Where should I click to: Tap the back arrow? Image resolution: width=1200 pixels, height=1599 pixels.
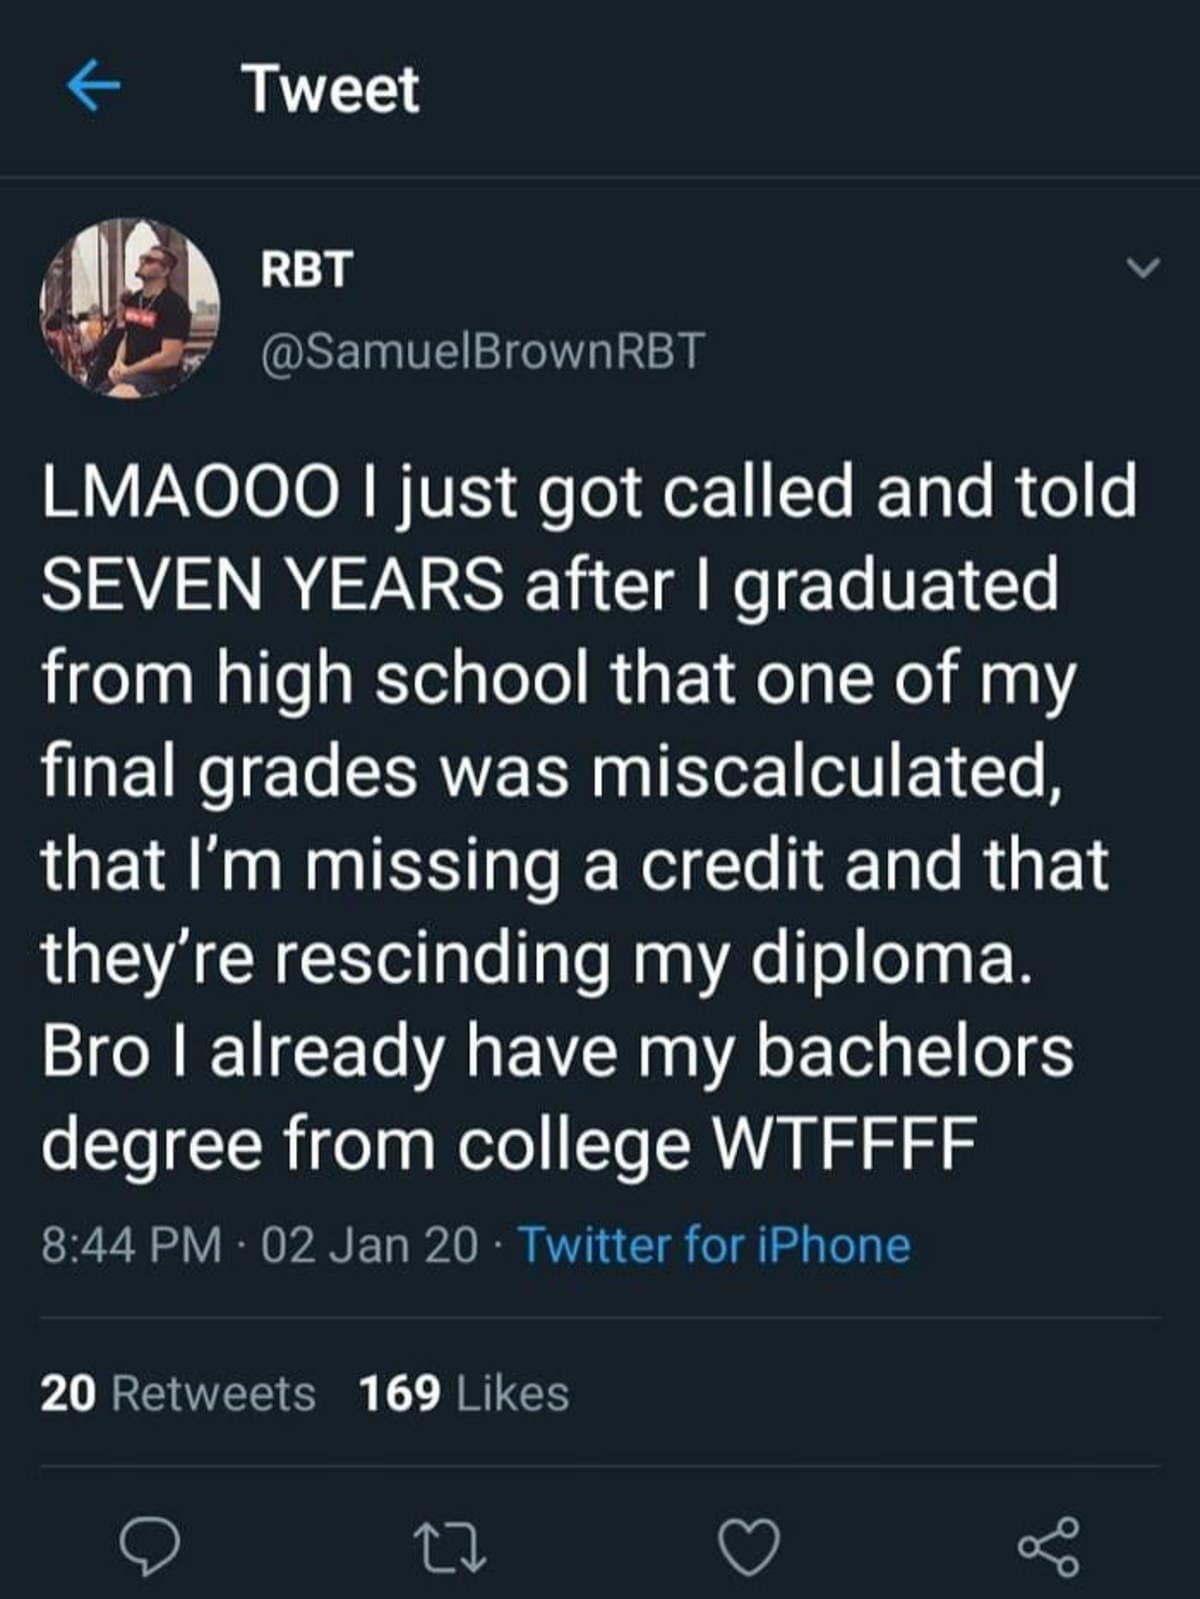click(x=93, y=88)
